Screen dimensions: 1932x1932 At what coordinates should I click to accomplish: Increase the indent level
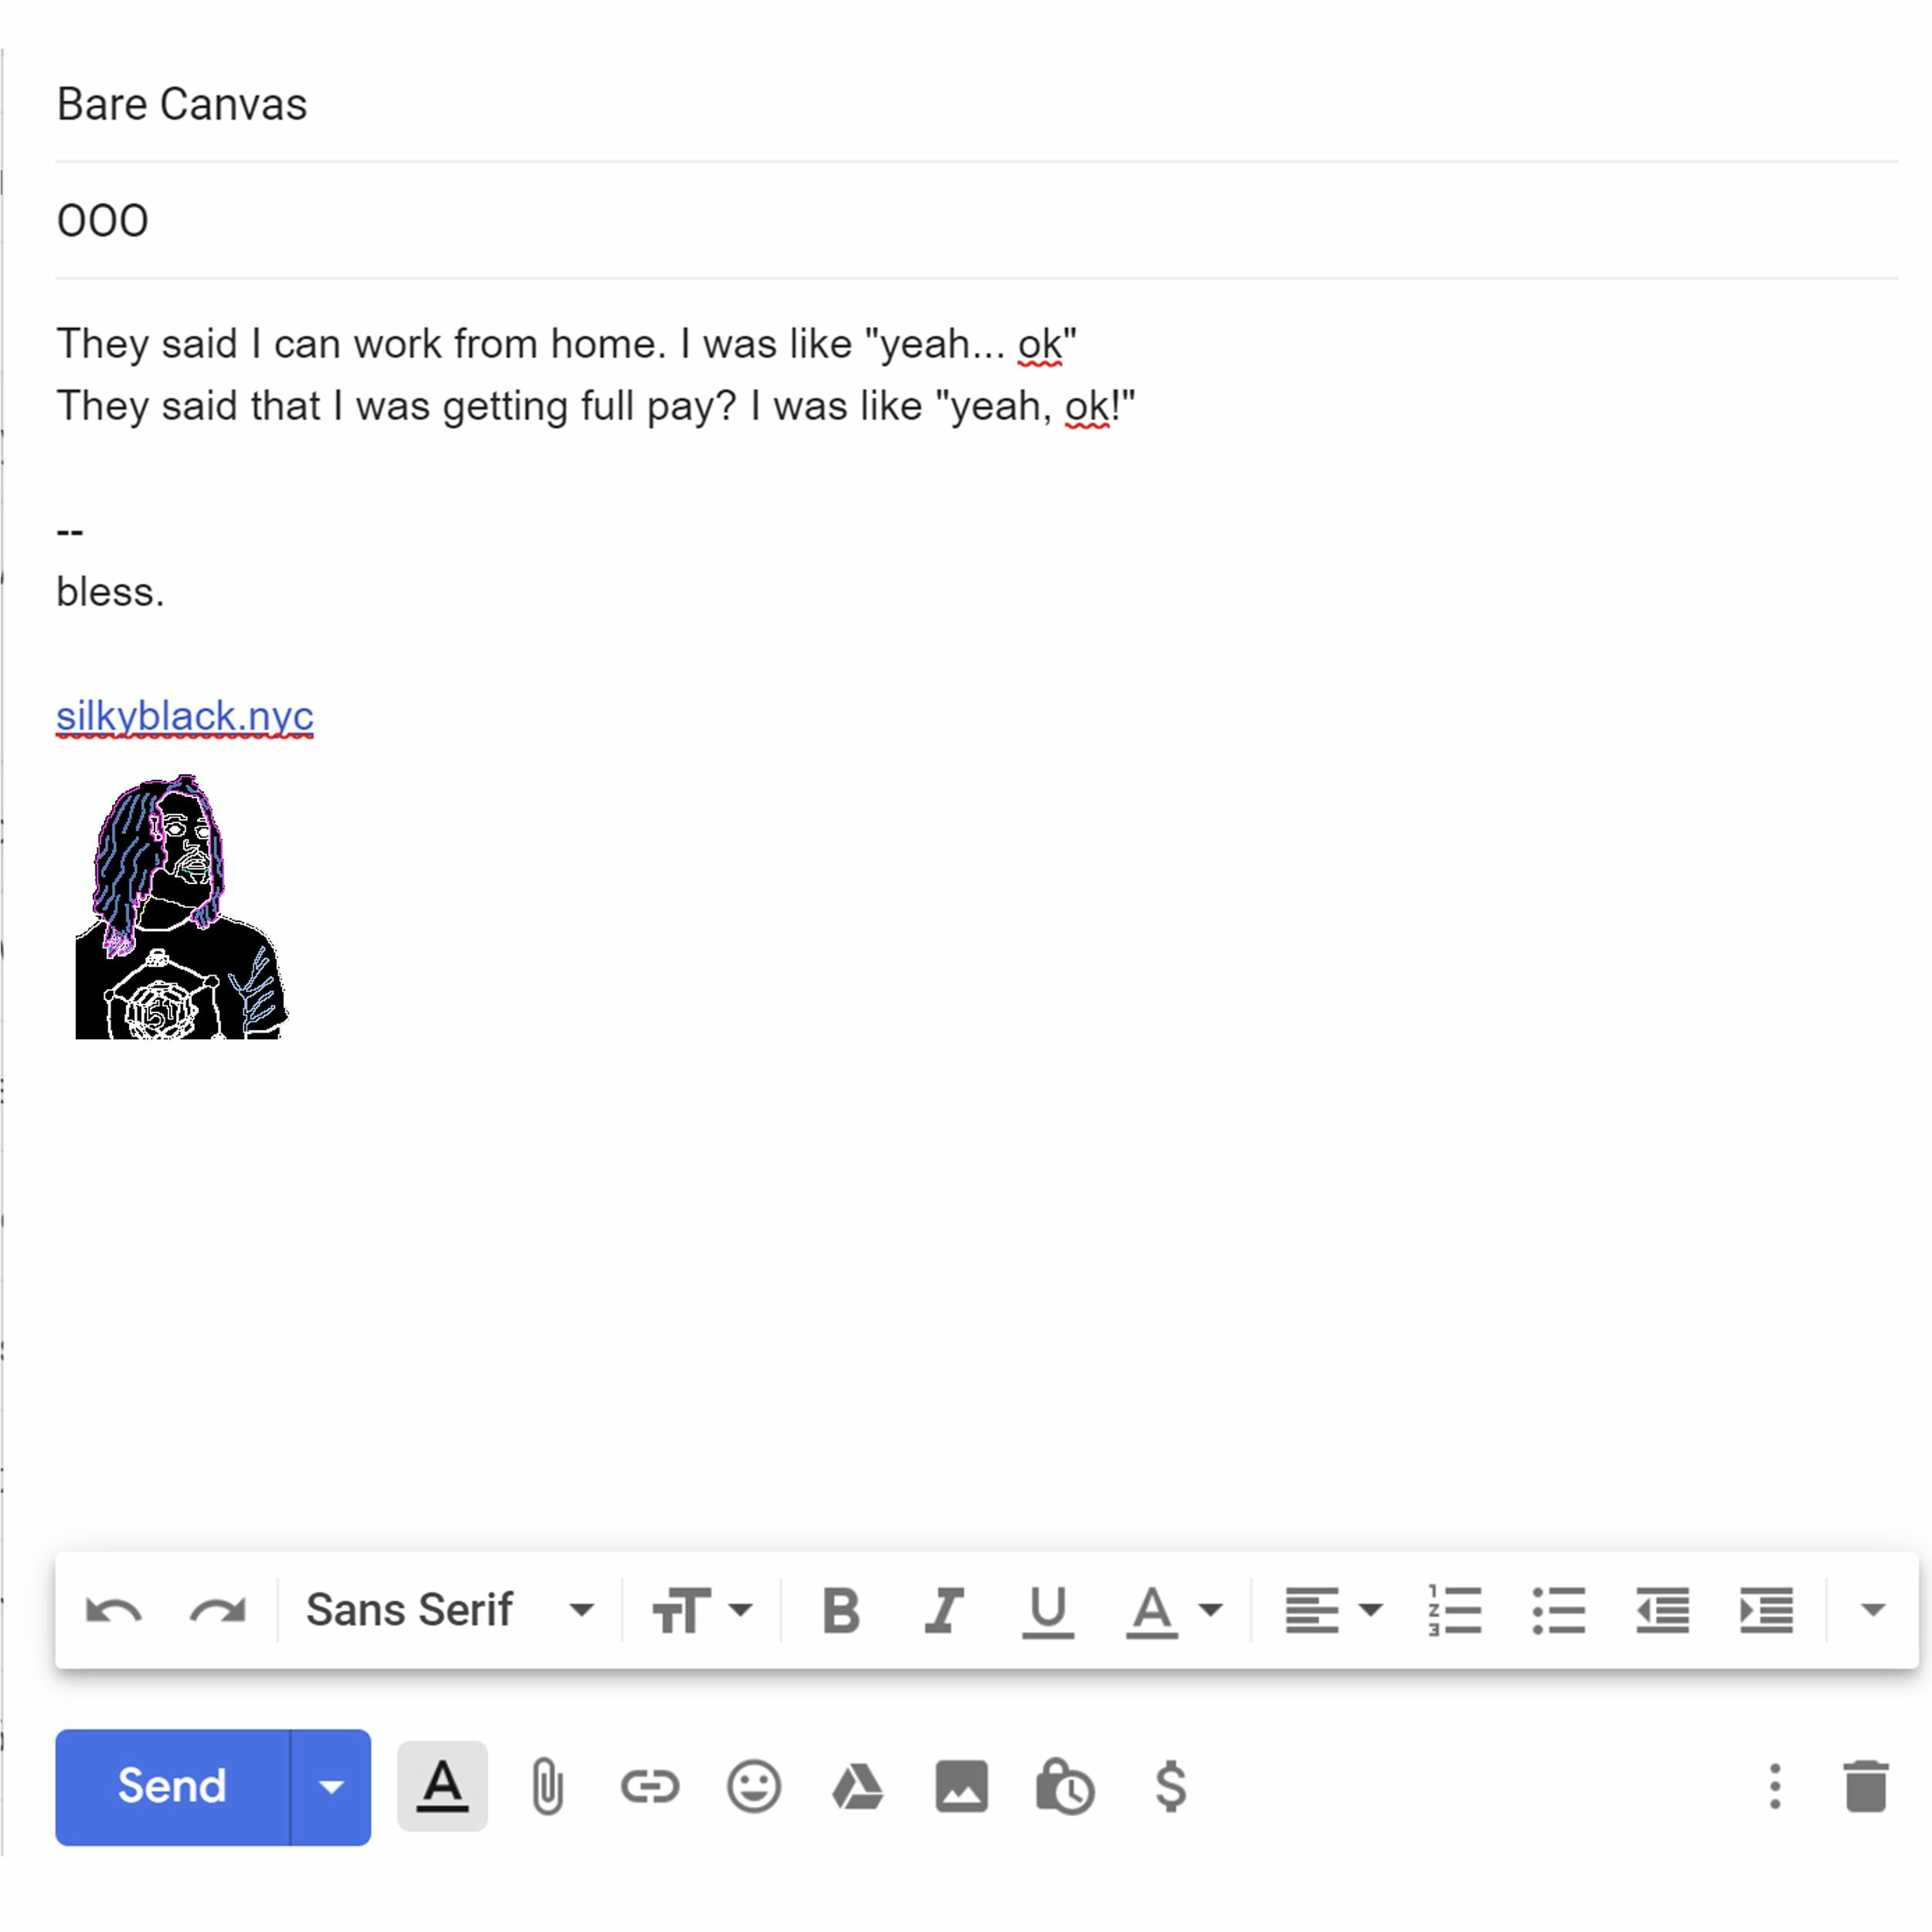1767,1611
